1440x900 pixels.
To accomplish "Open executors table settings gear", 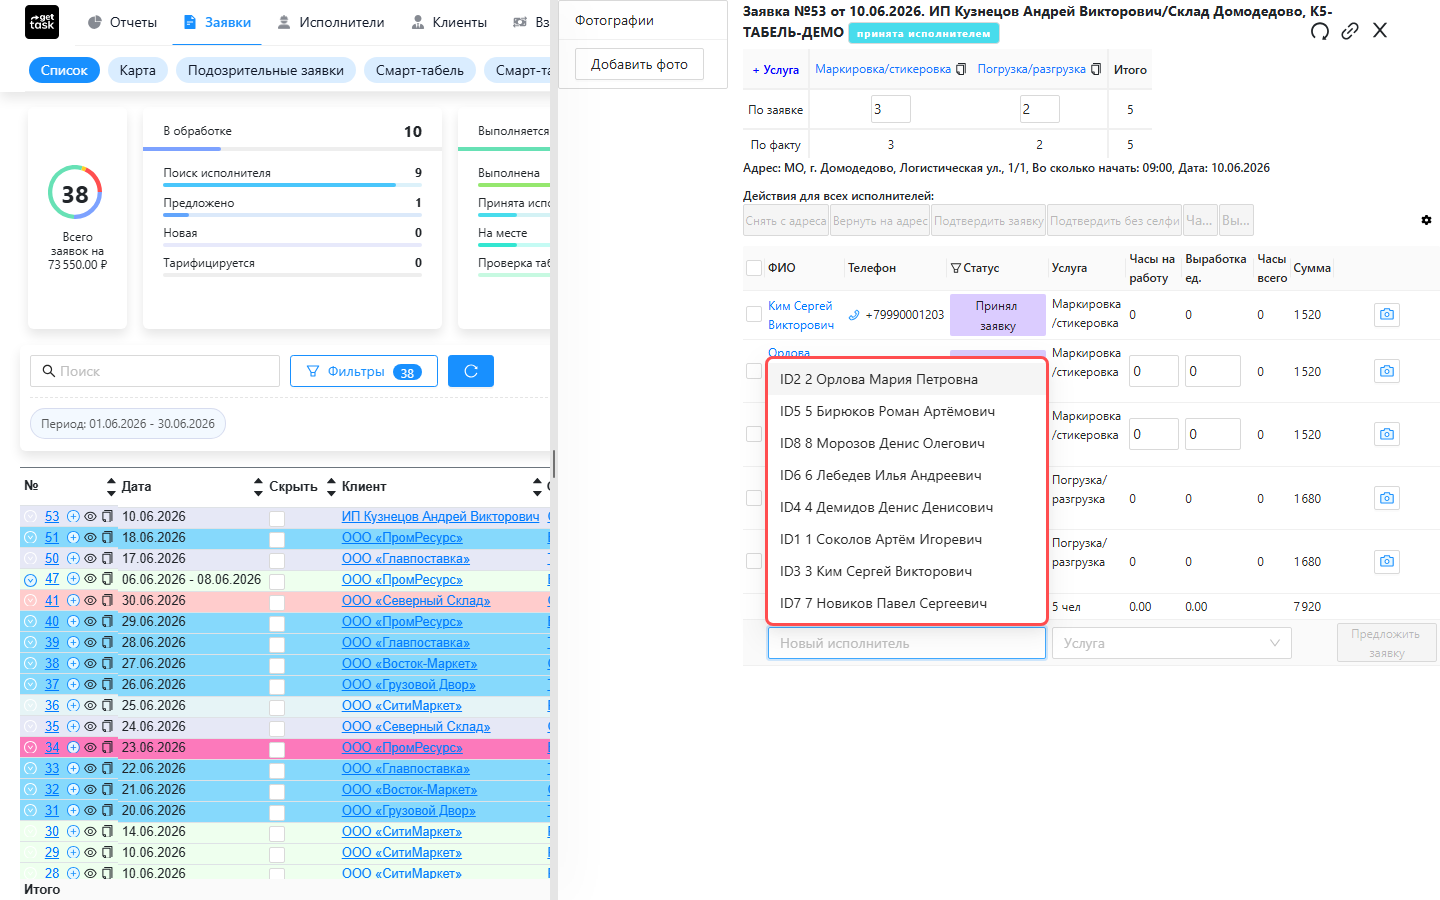I will [x=1426, y=220].
